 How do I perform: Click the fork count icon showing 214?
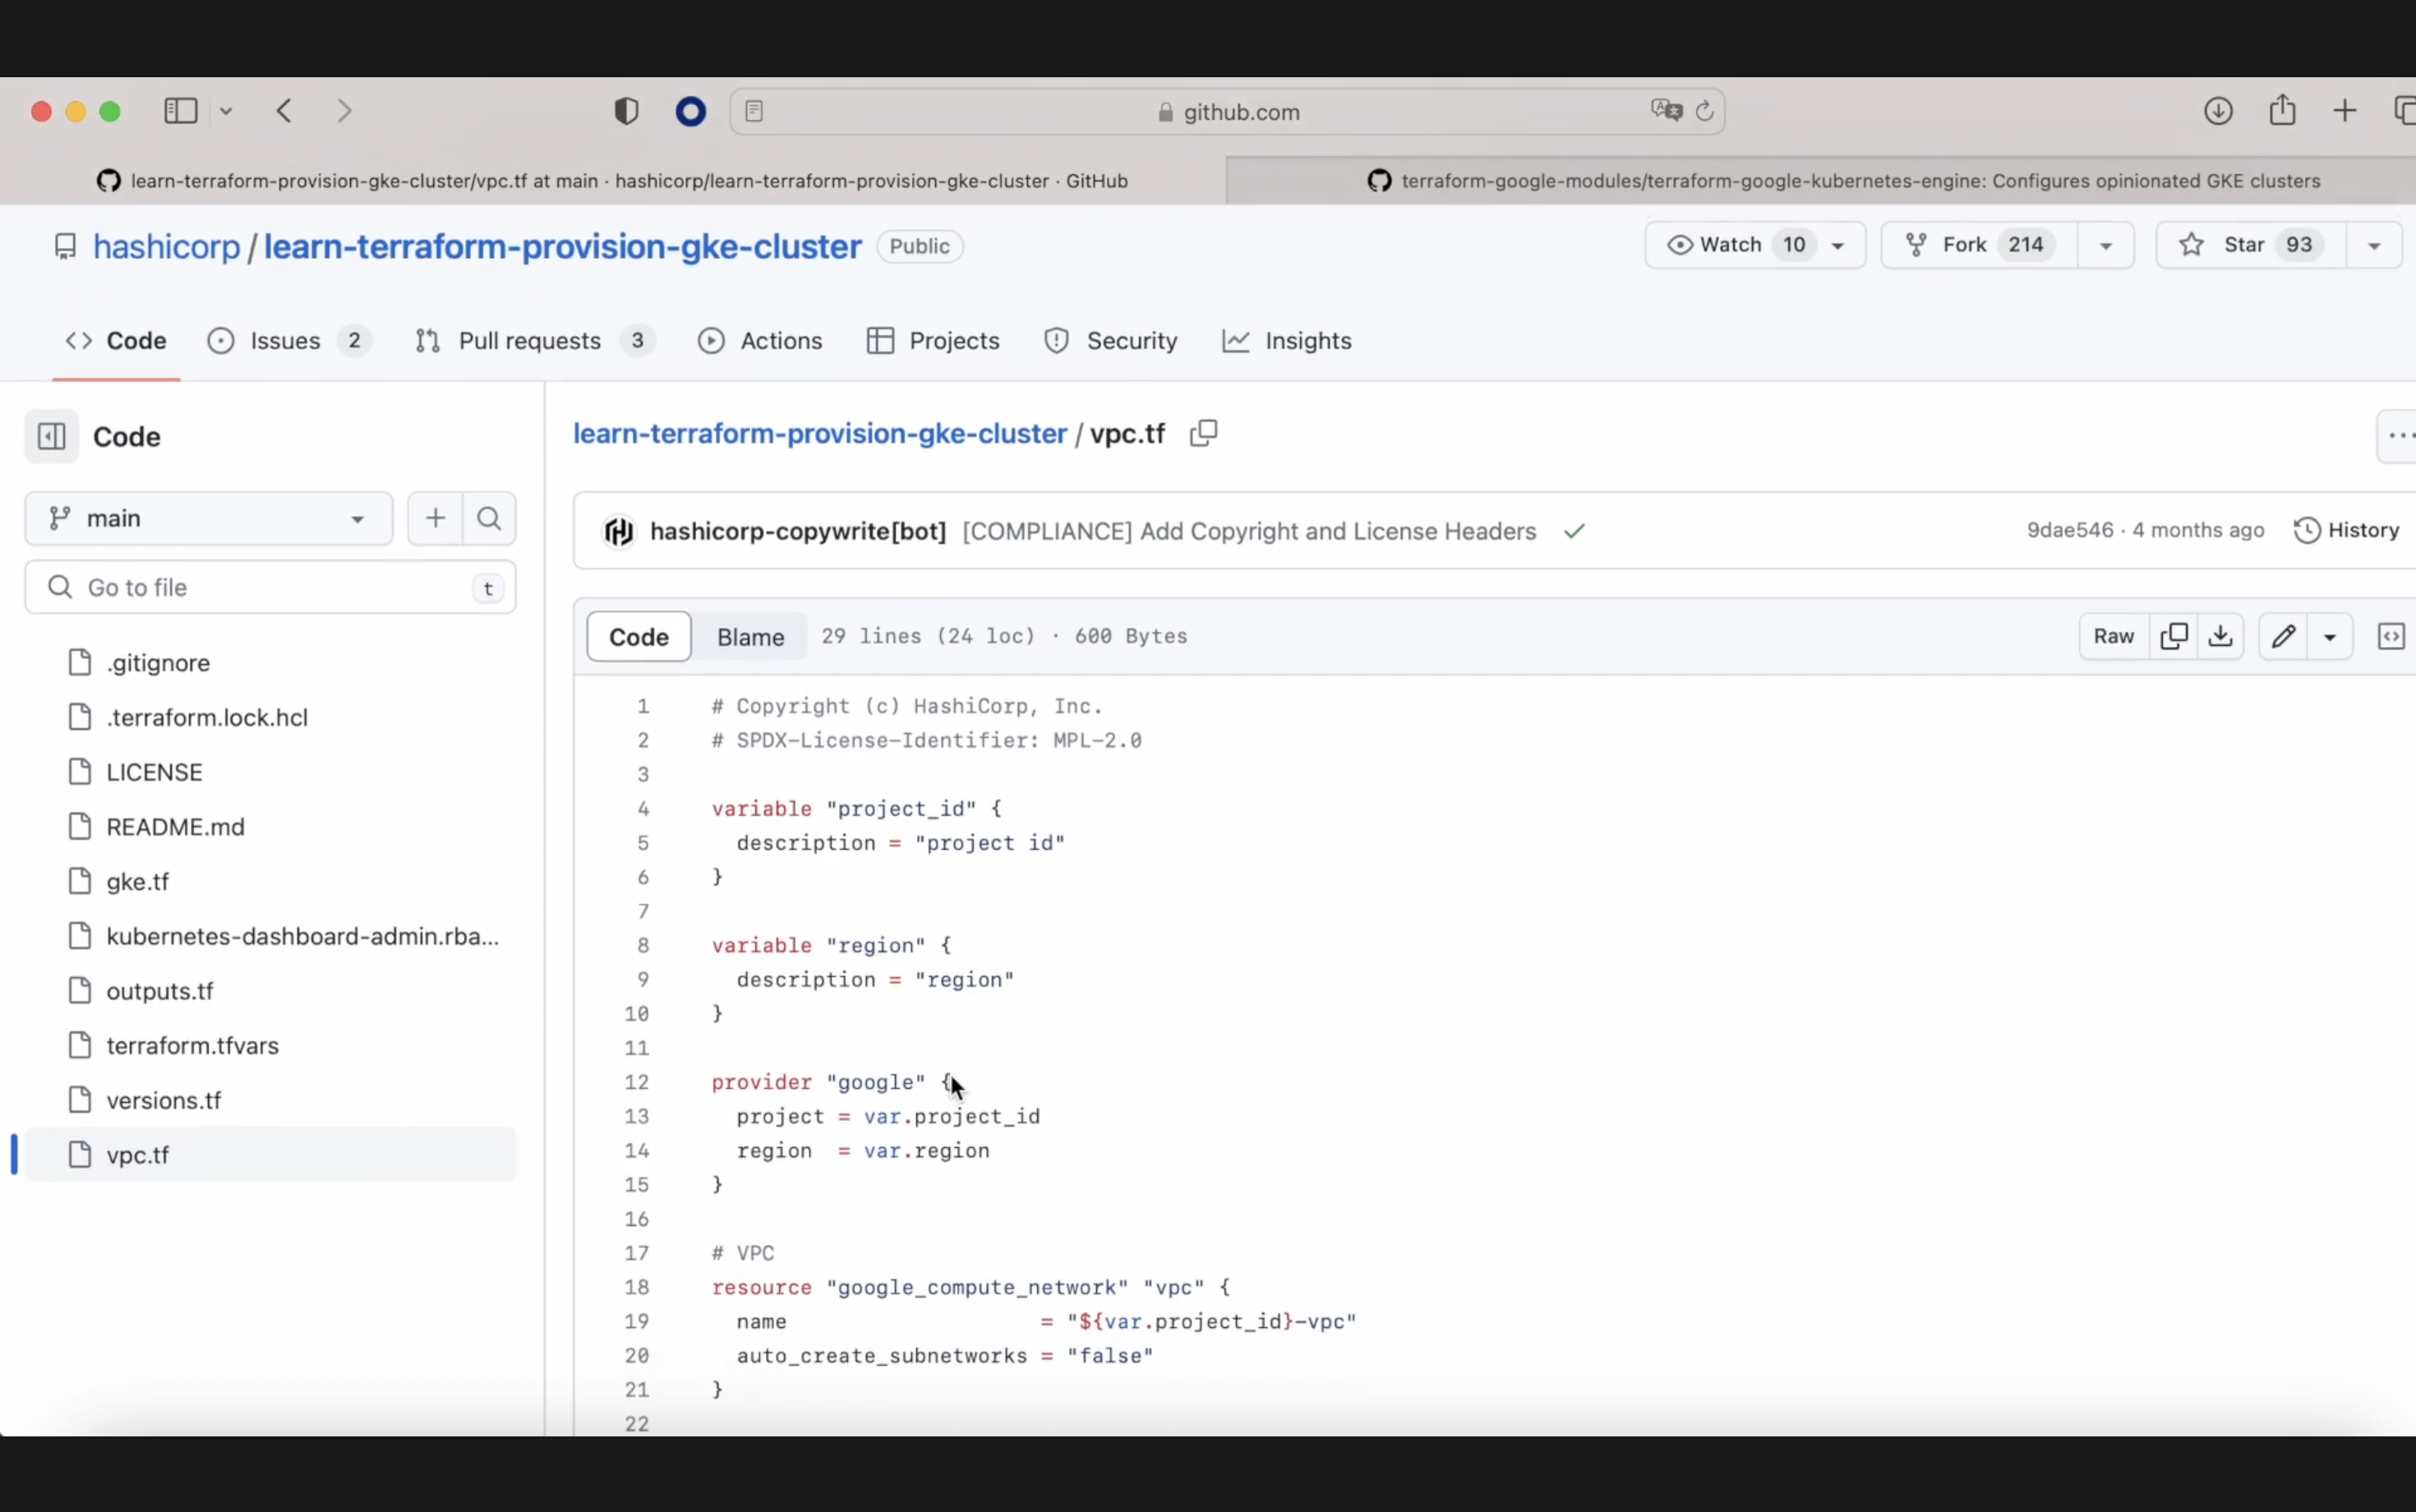click(x=2026, y=244)
